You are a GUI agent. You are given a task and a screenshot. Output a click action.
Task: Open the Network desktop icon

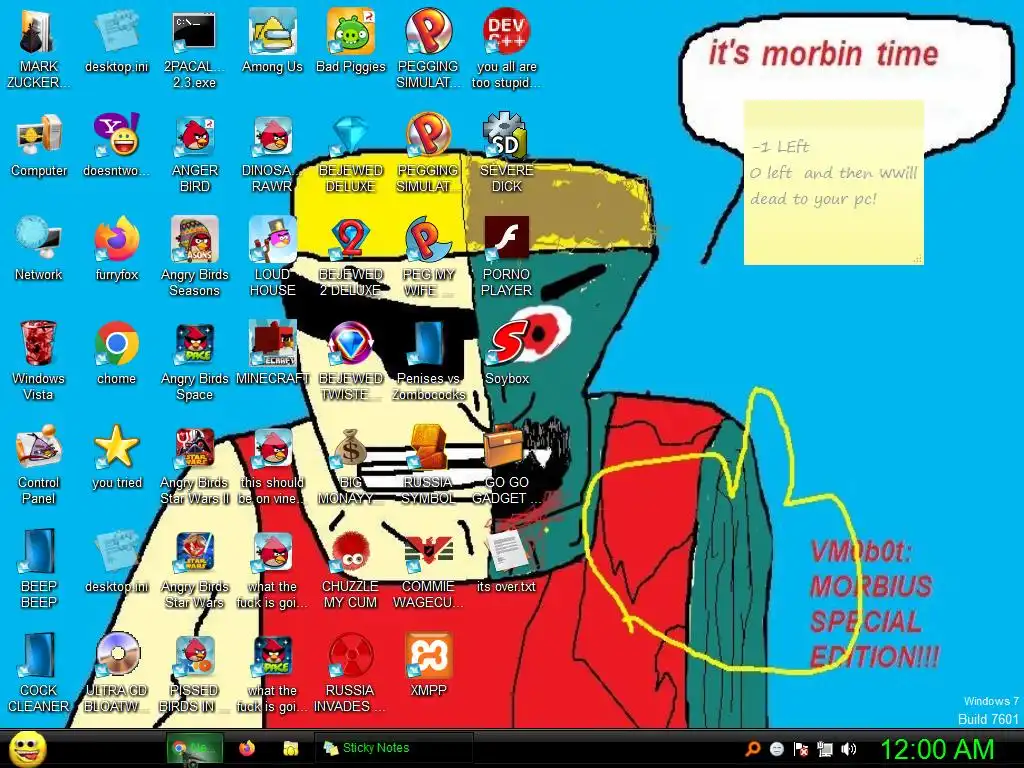[39, 249]
